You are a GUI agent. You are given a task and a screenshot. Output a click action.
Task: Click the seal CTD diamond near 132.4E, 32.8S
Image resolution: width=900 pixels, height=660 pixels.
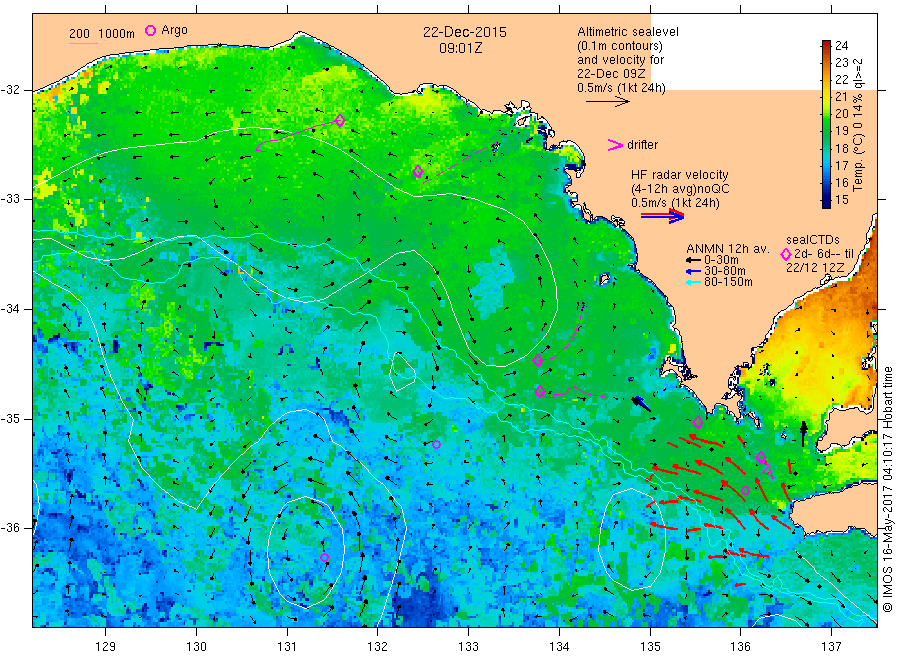coord(418,171)
